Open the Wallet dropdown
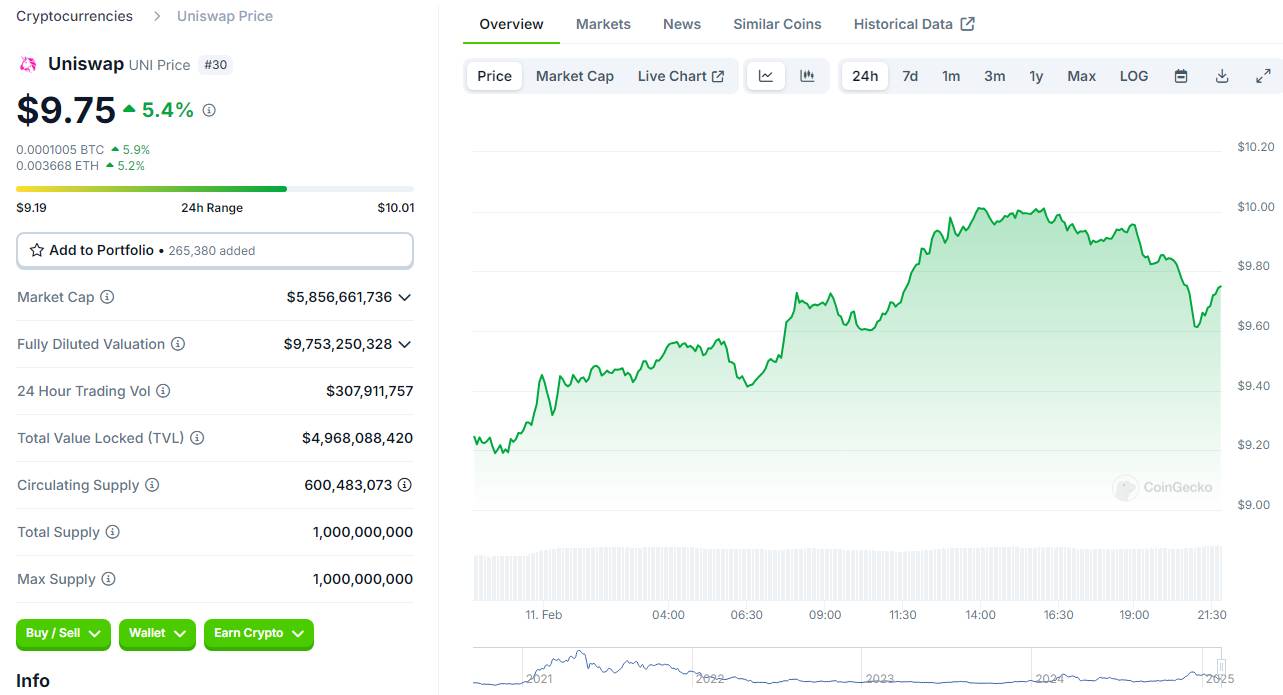This screenshot has width=1283, height=695. (x=157, y=634)
